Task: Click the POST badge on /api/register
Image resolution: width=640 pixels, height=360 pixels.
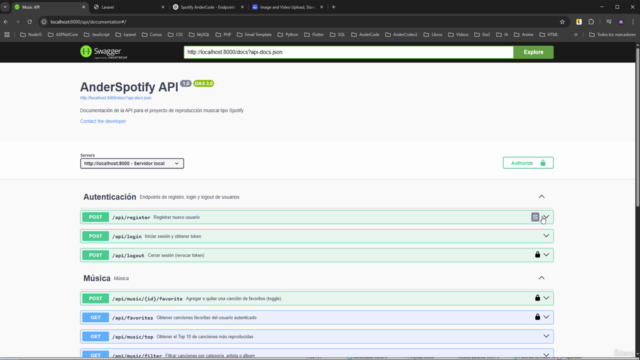Action: (96, 217)
